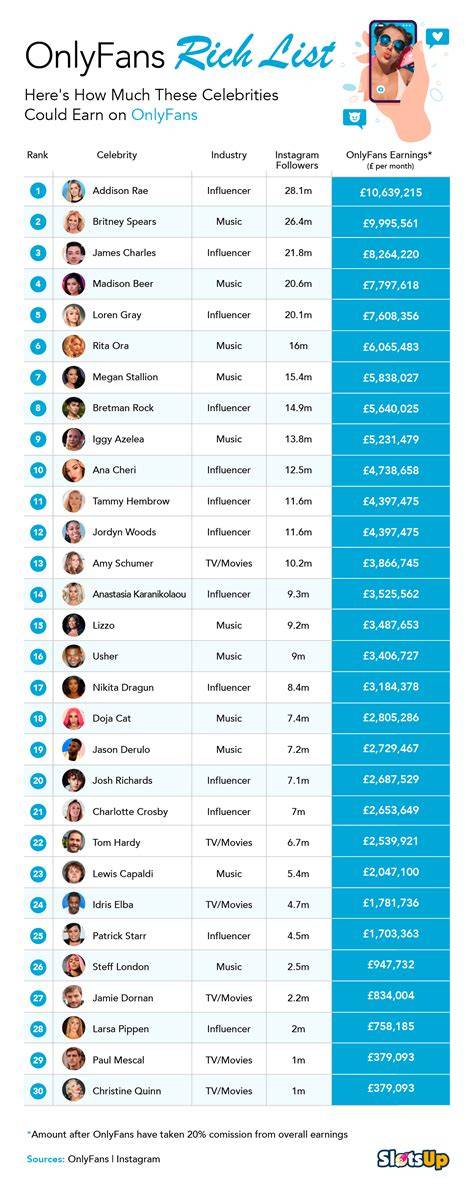Click rank 1 number badge

click(38, 190)
